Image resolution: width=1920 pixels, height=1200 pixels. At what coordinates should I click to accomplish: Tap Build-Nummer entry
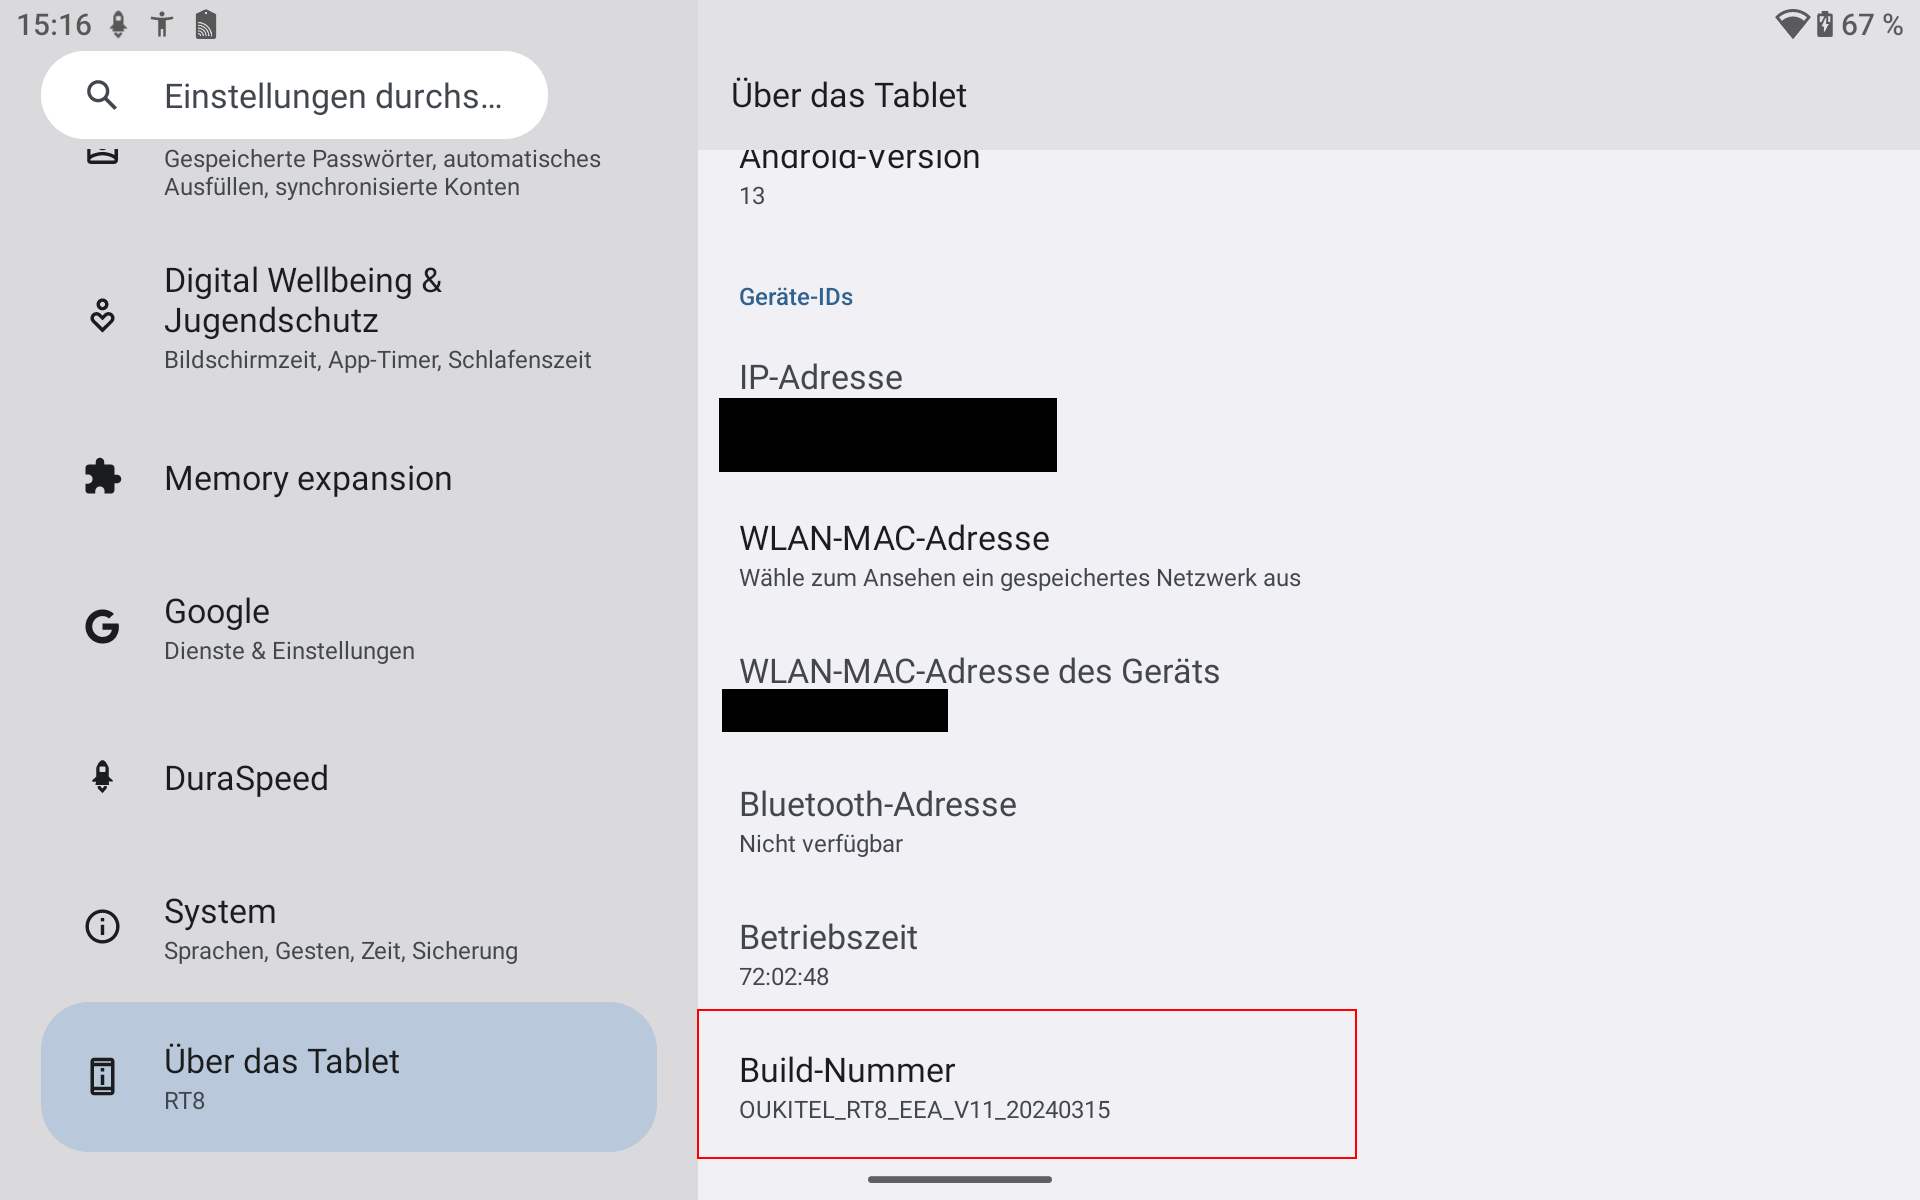[1026, 1087]
